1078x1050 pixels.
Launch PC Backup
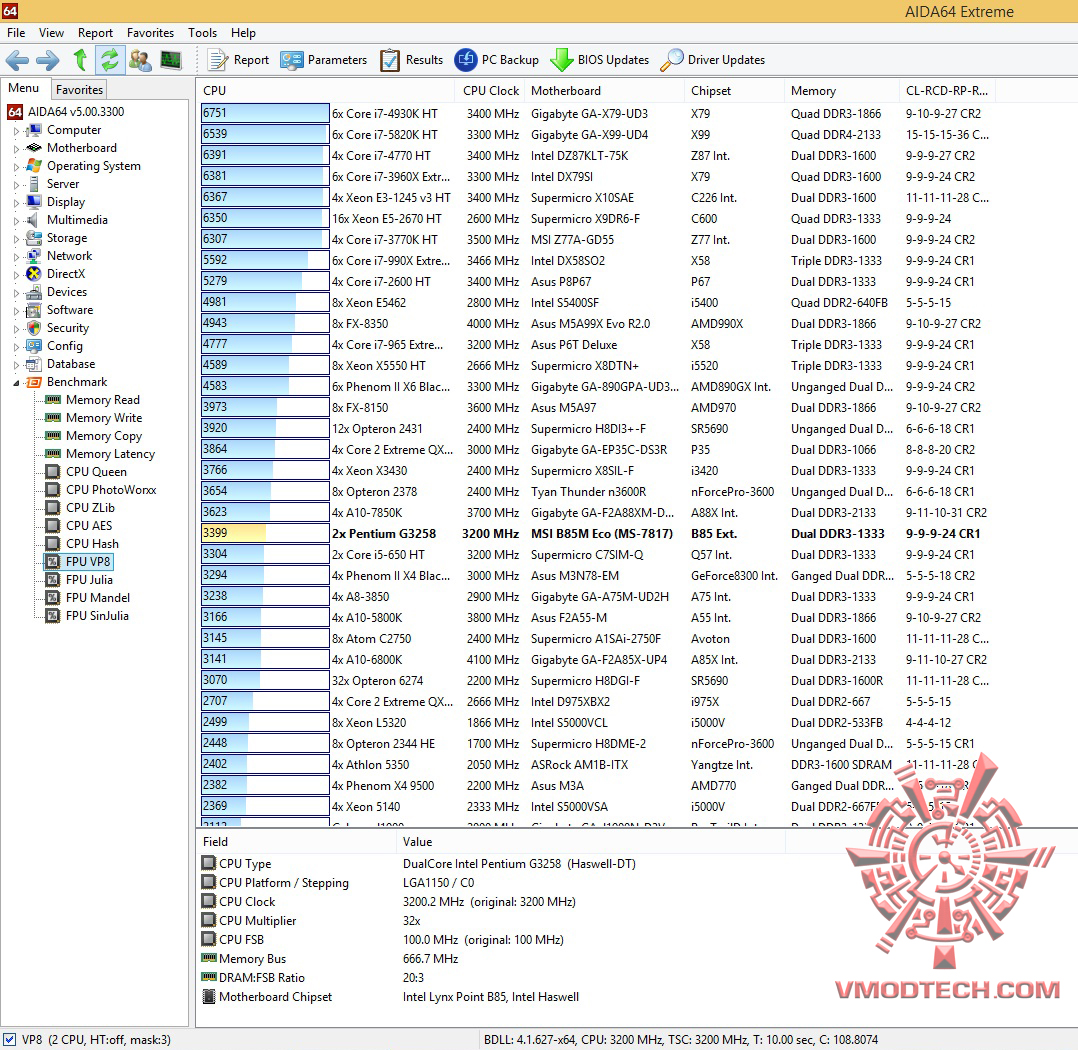[x=496, y=61]
